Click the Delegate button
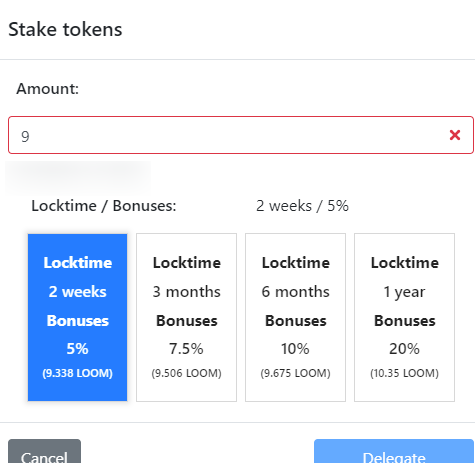This screenshot has height=463, width=475. click(394, 451)
